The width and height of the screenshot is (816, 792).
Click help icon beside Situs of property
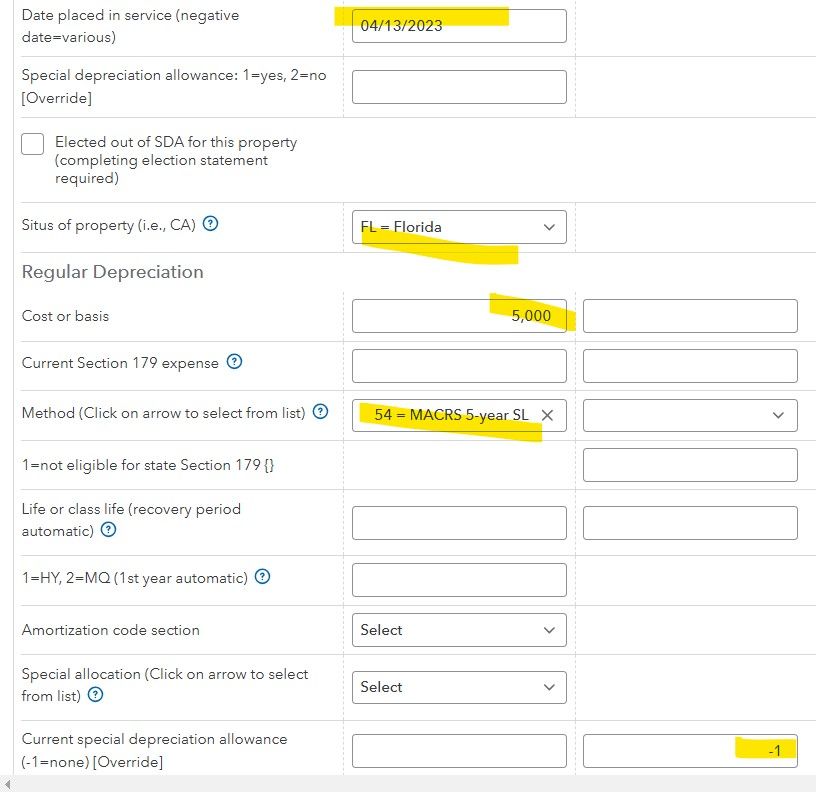[211, 225]
